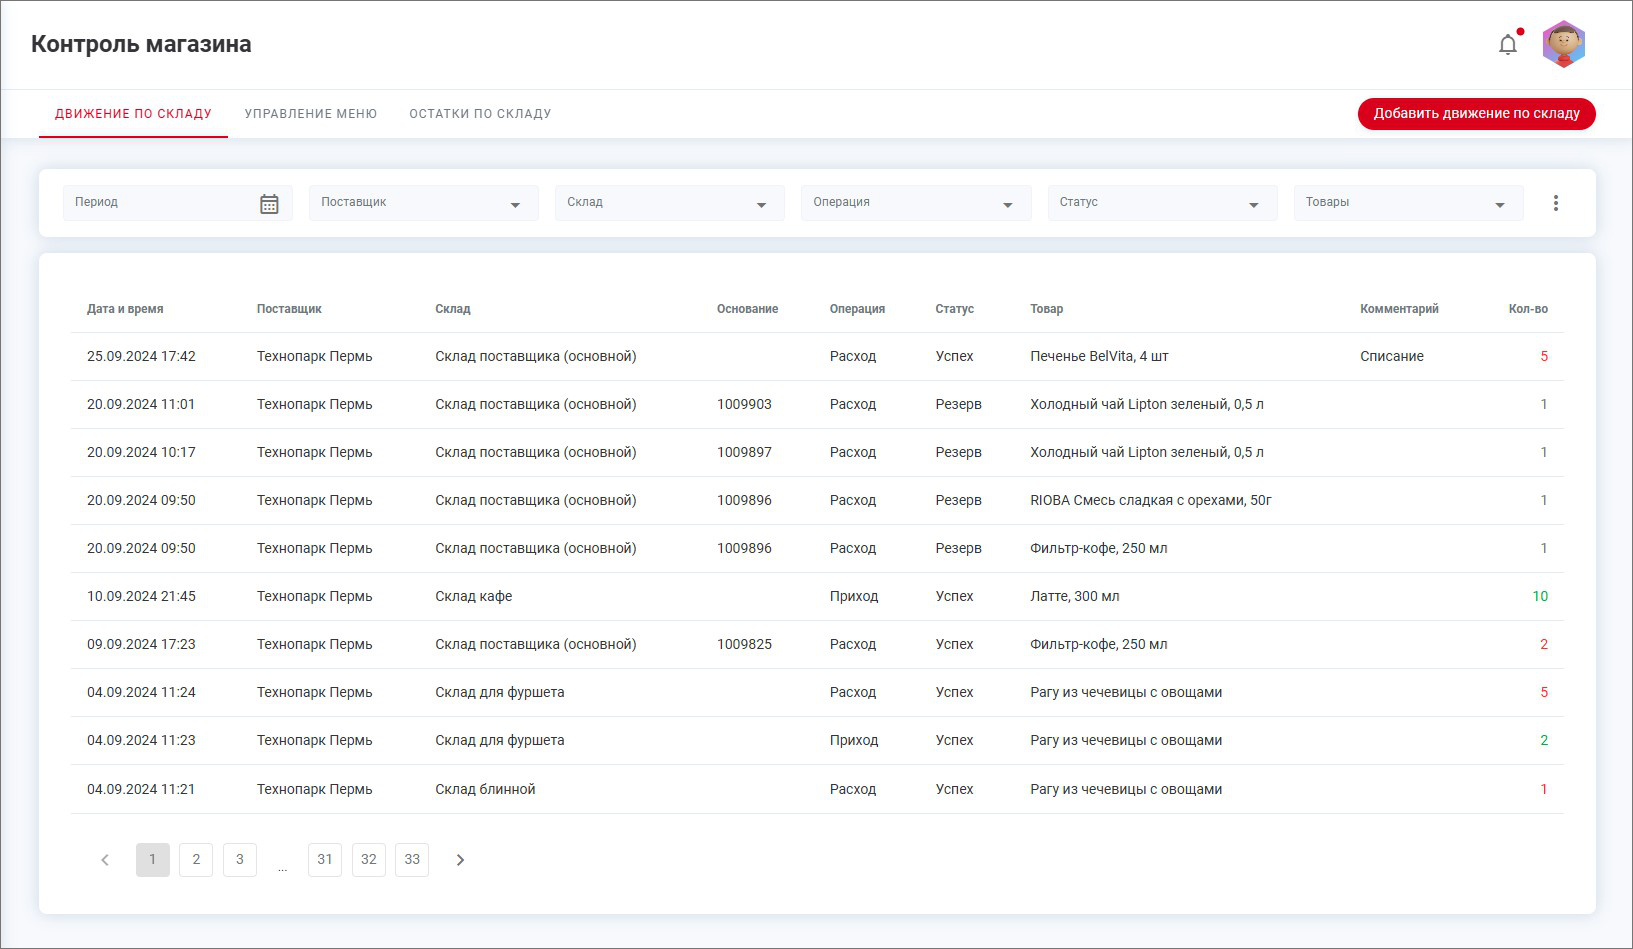Expand the Склад dropdown filter

(669, 203)
